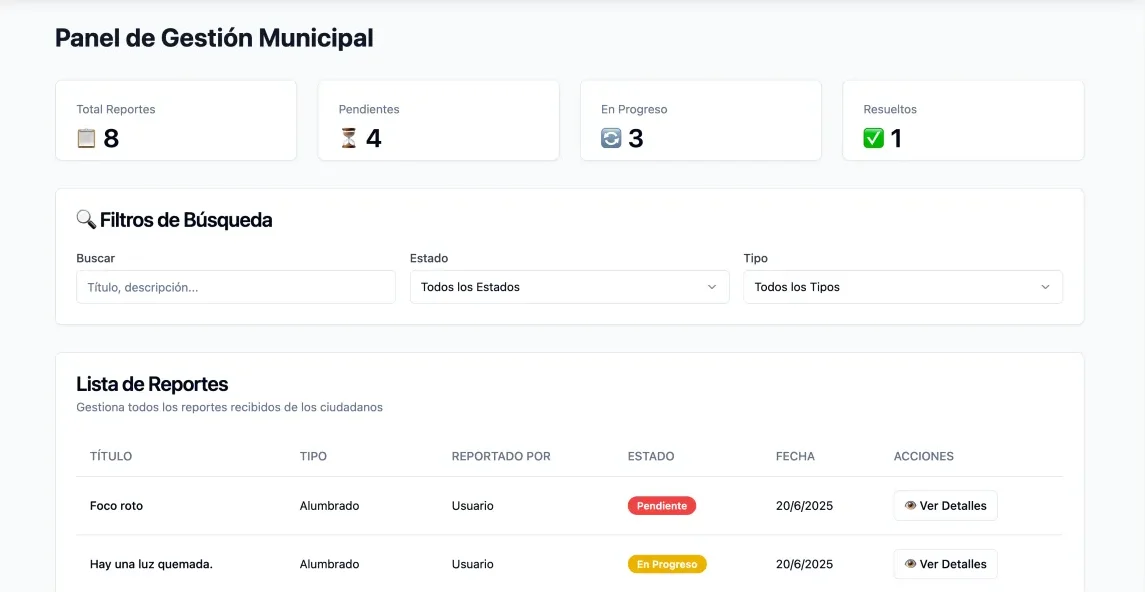The height and width of the screenshot is (592, 1145).
Task: Click the Gestiona todos los reportes subtitle
Action: (x=229, y=407)
